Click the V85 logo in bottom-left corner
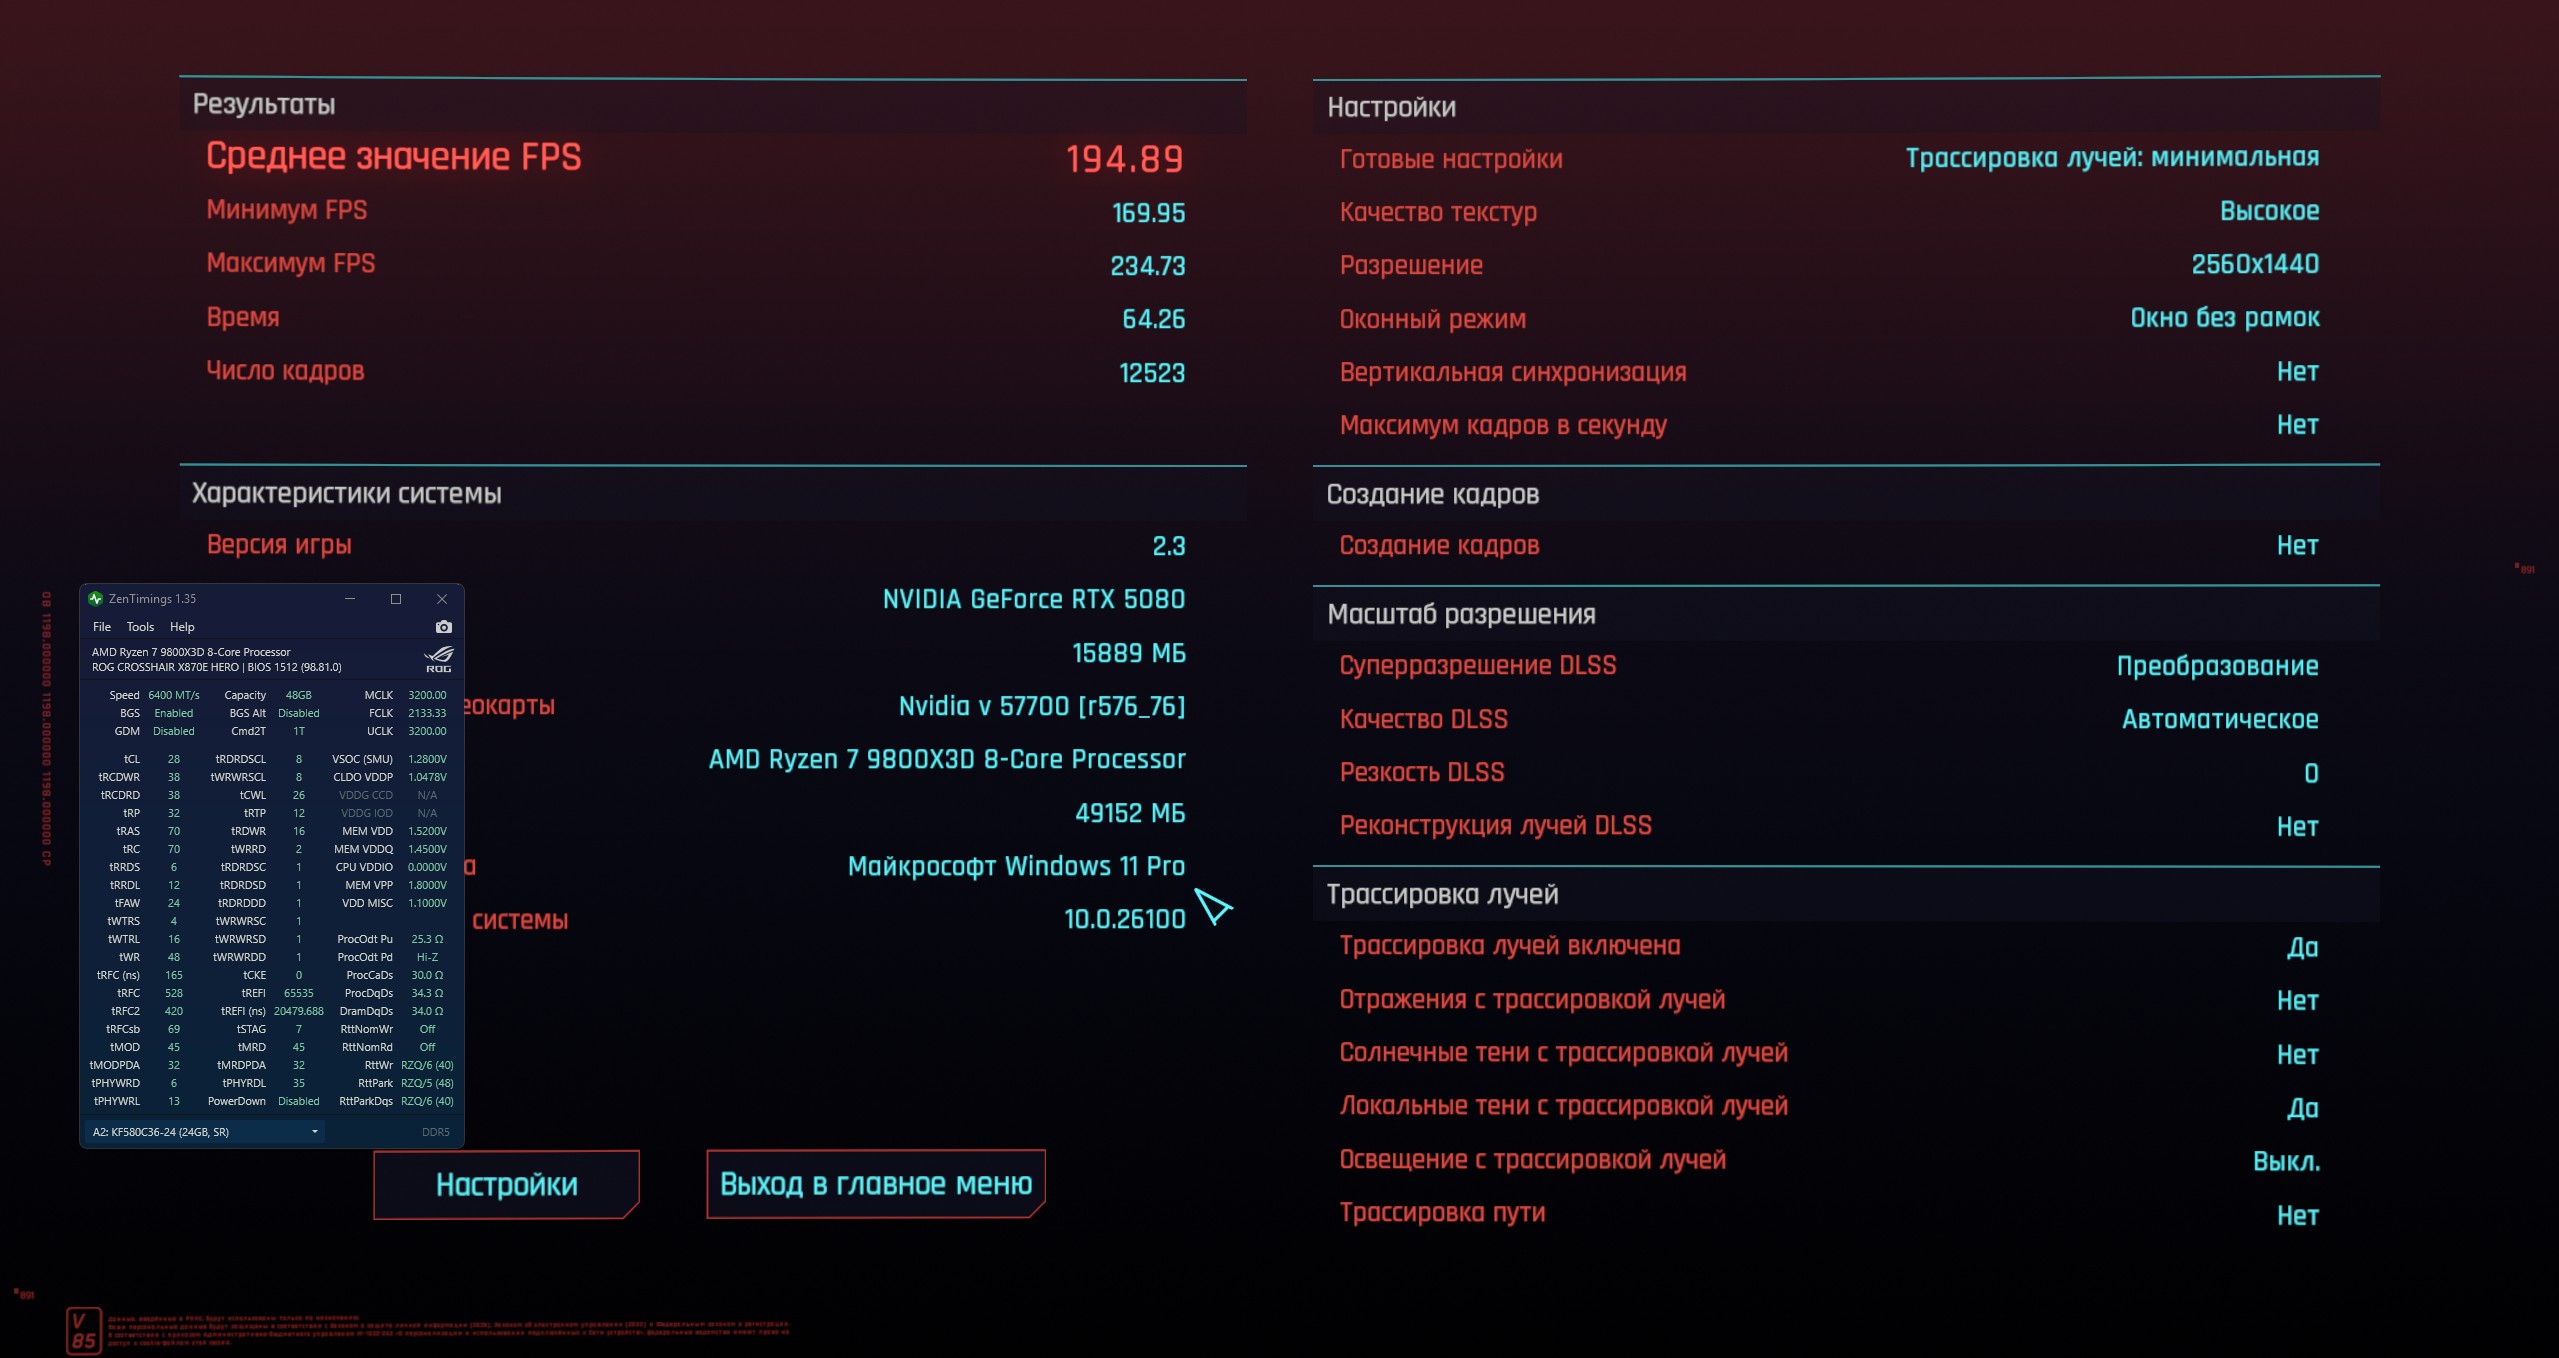This screenshot has height=1358, width=2559. click(84, 1330)
